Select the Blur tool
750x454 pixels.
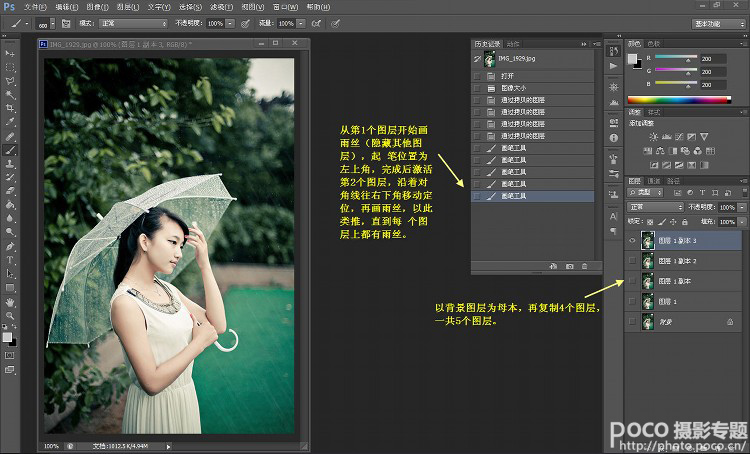10,218
